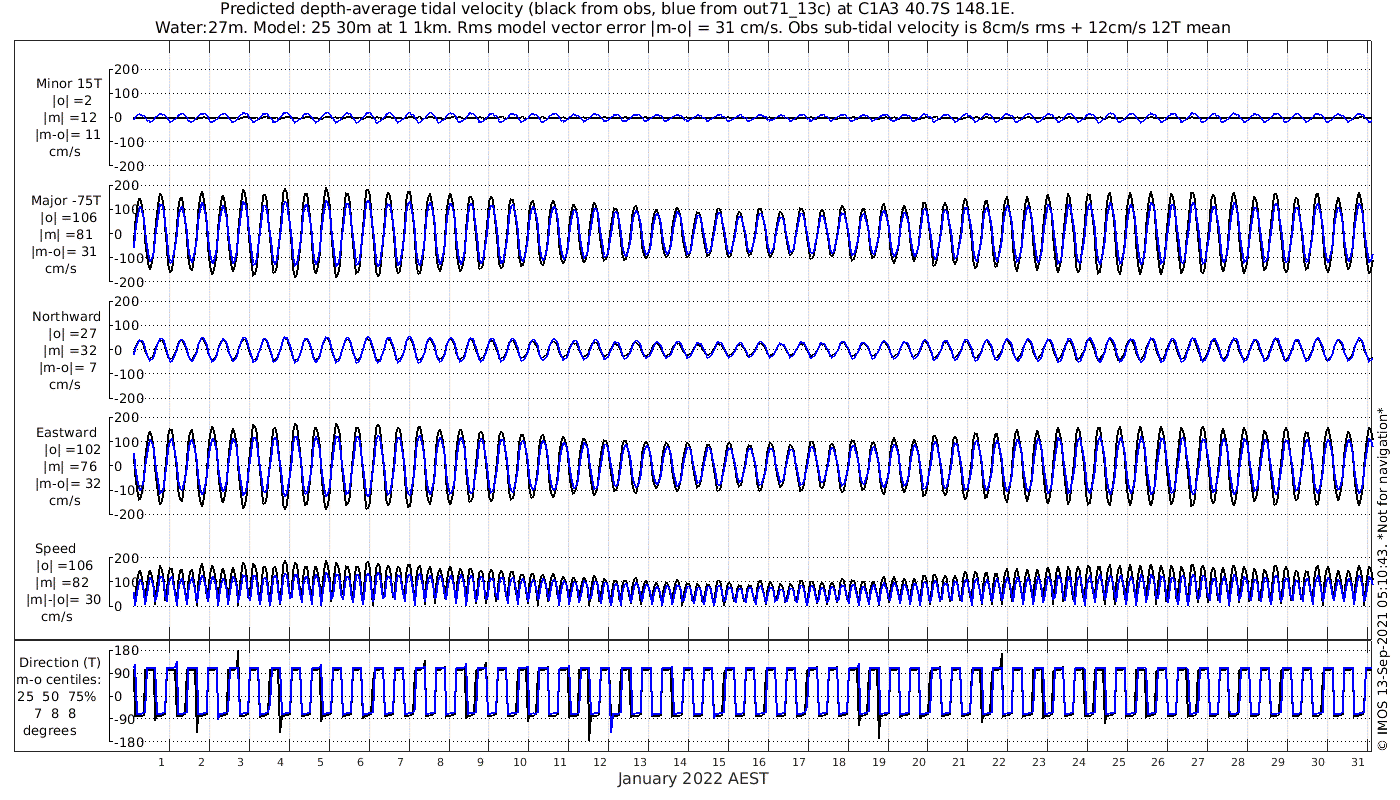Click '|m-o|= 11' in the Minor panel
The width and height of the screenshot is (1400, 800).
click(x=69, y=134)
